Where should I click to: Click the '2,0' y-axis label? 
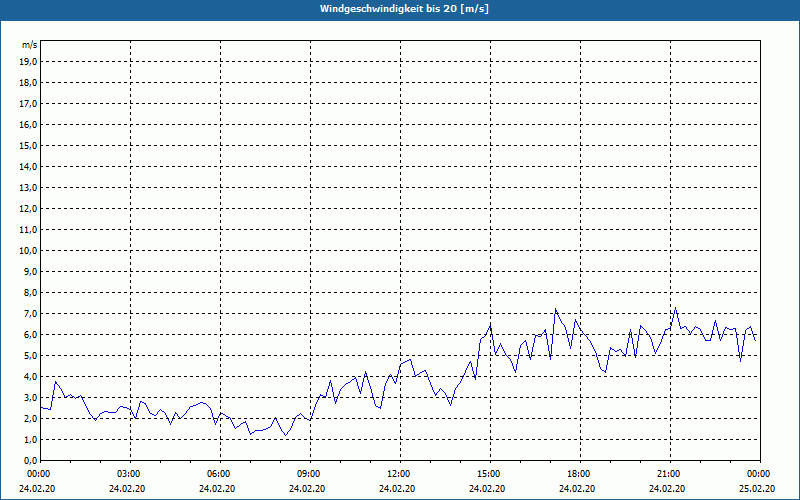(31, 418)
